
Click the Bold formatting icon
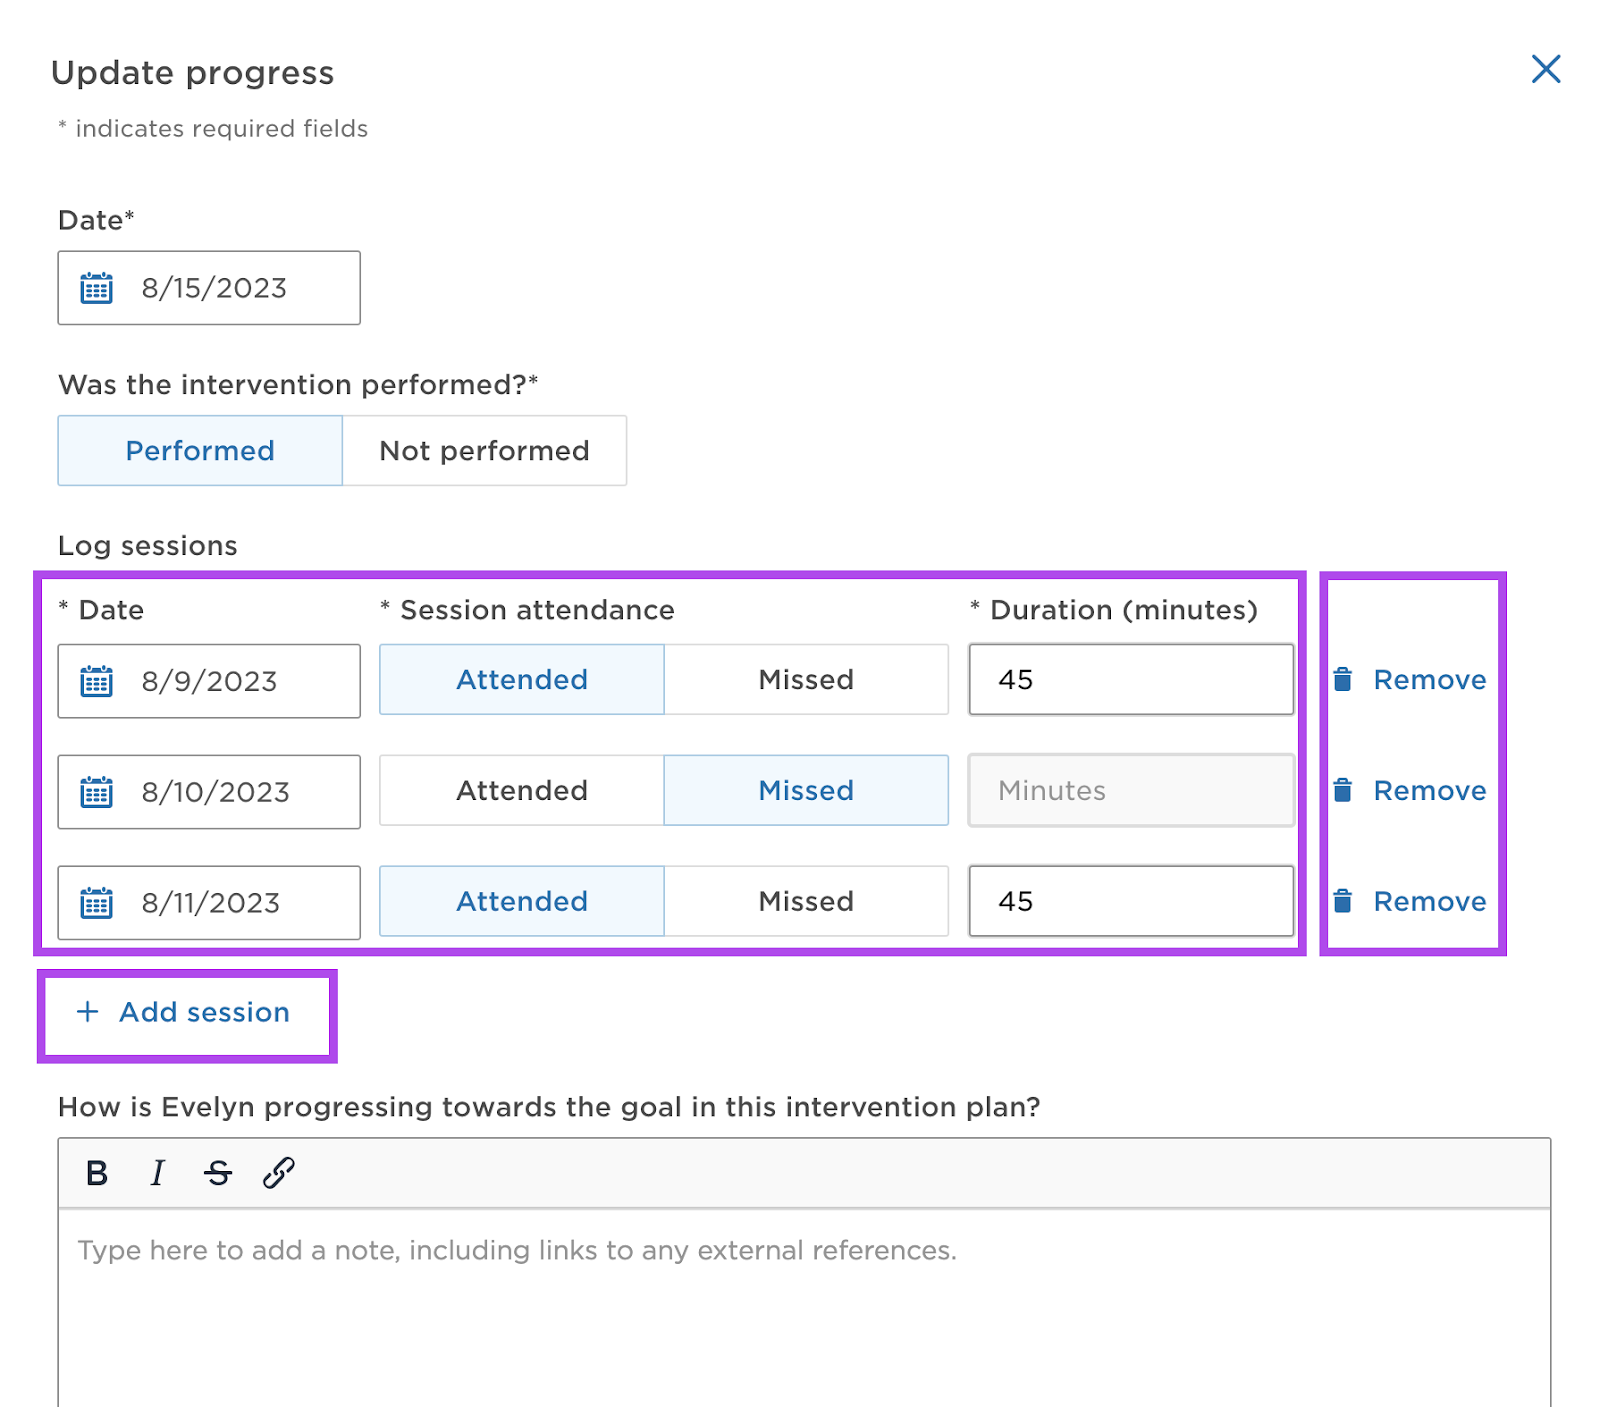point(97,1173)
